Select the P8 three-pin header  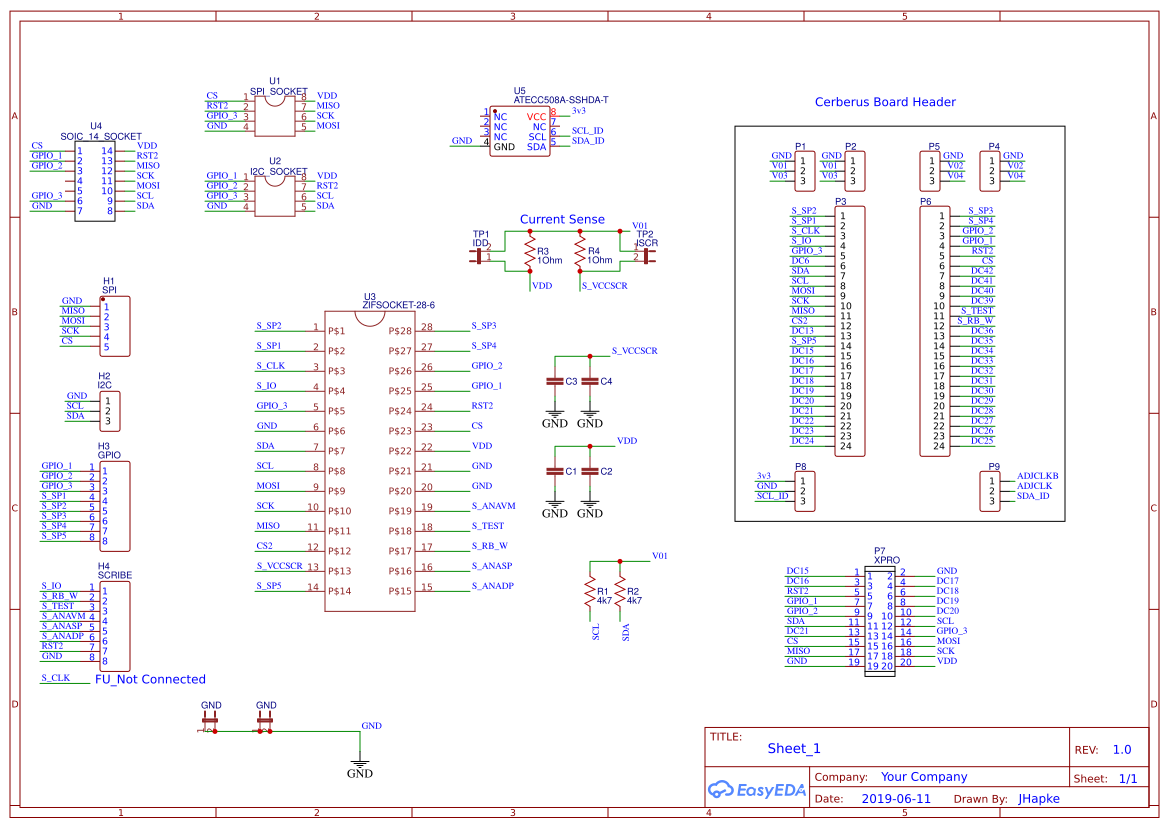pos(805,491)
